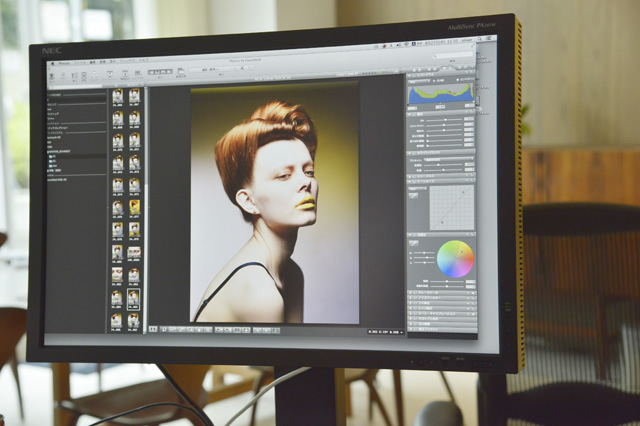Open the Curves channel dropdown
The image size is (640, 426).
pos(418,189)
